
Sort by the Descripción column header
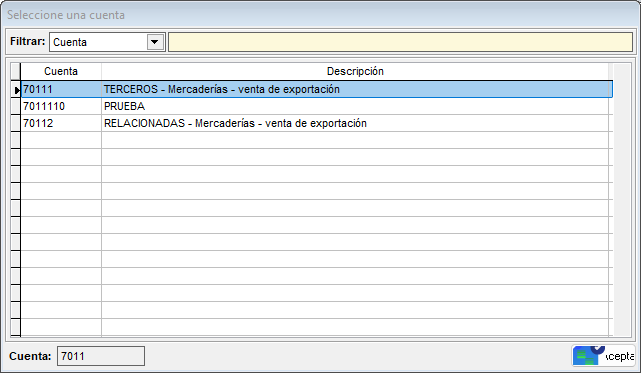355,71
